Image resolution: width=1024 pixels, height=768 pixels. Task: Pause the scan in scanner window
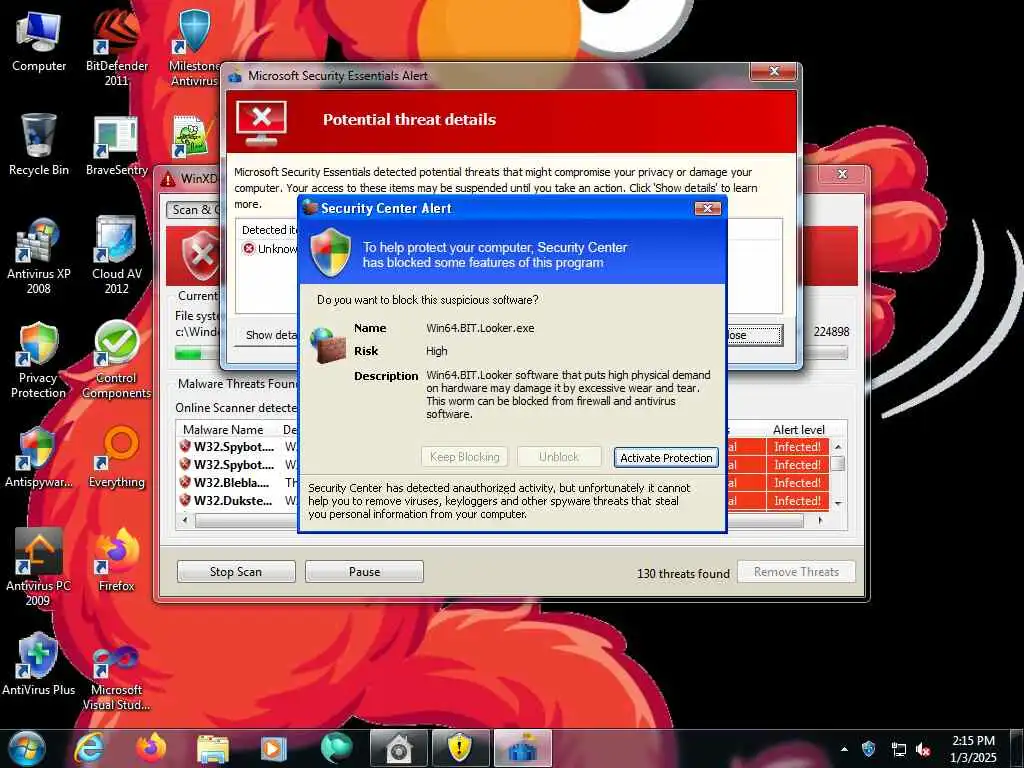(x=364, y=571)
